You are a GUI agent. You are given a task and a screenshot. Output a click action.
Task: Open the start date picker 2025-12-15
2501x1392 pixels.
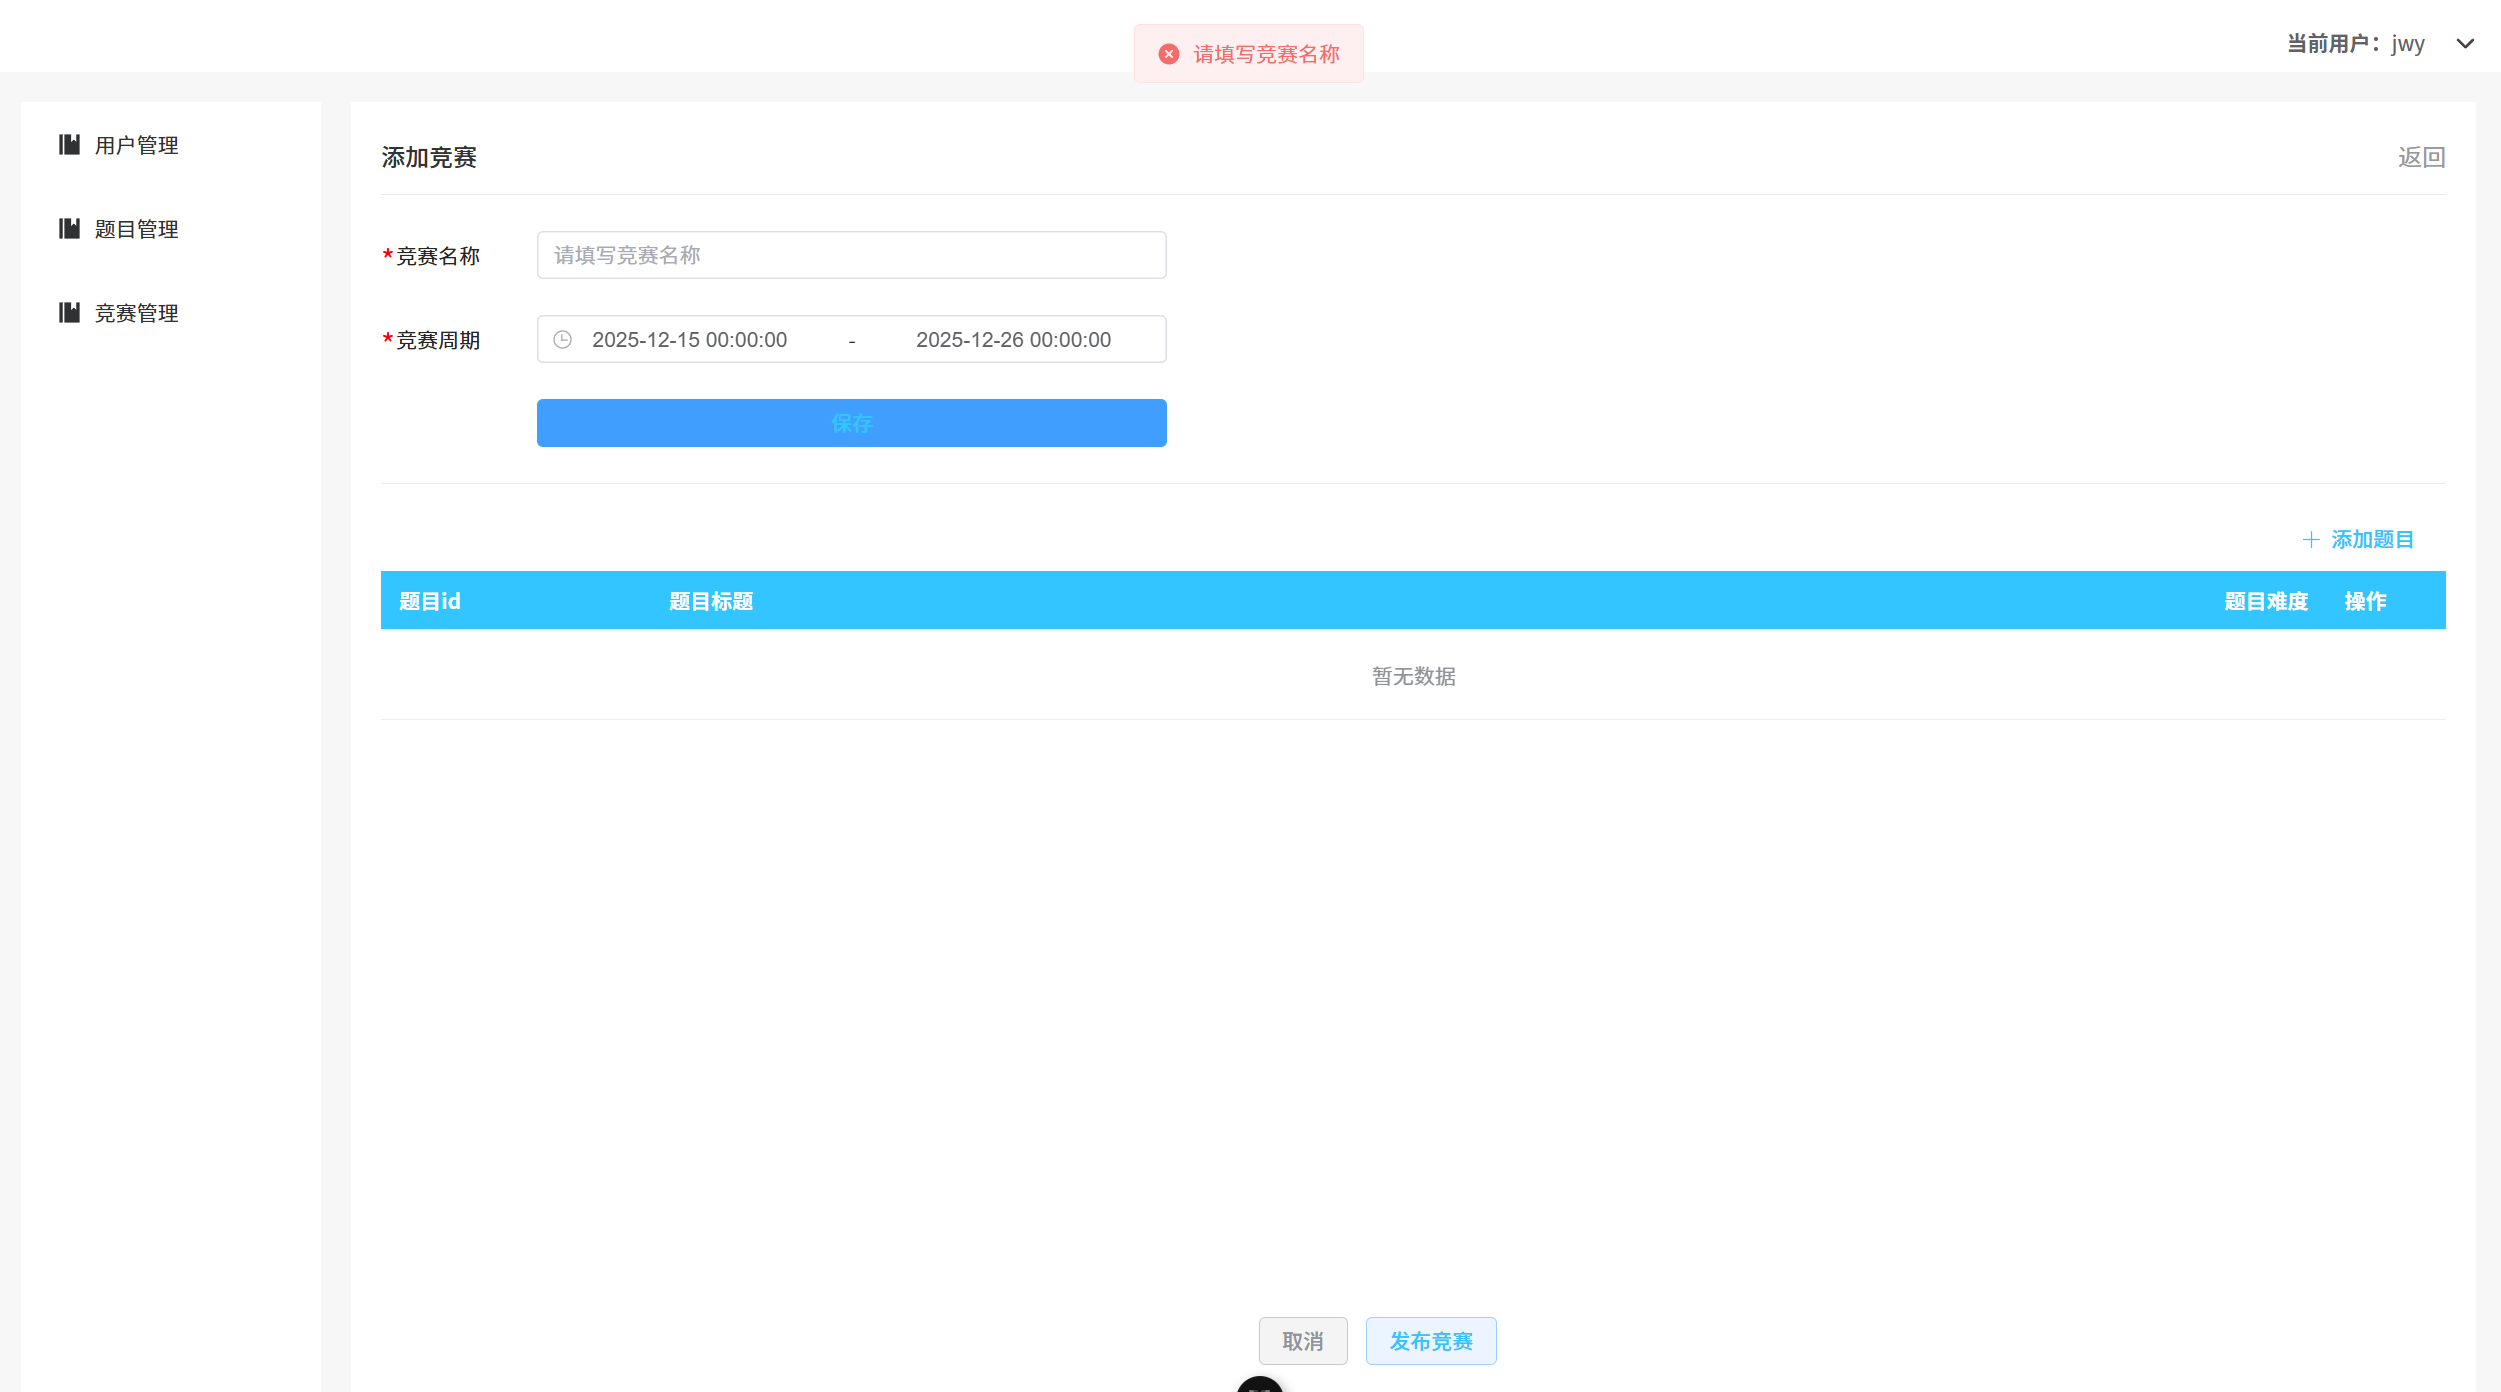click(x=690, y=339)
